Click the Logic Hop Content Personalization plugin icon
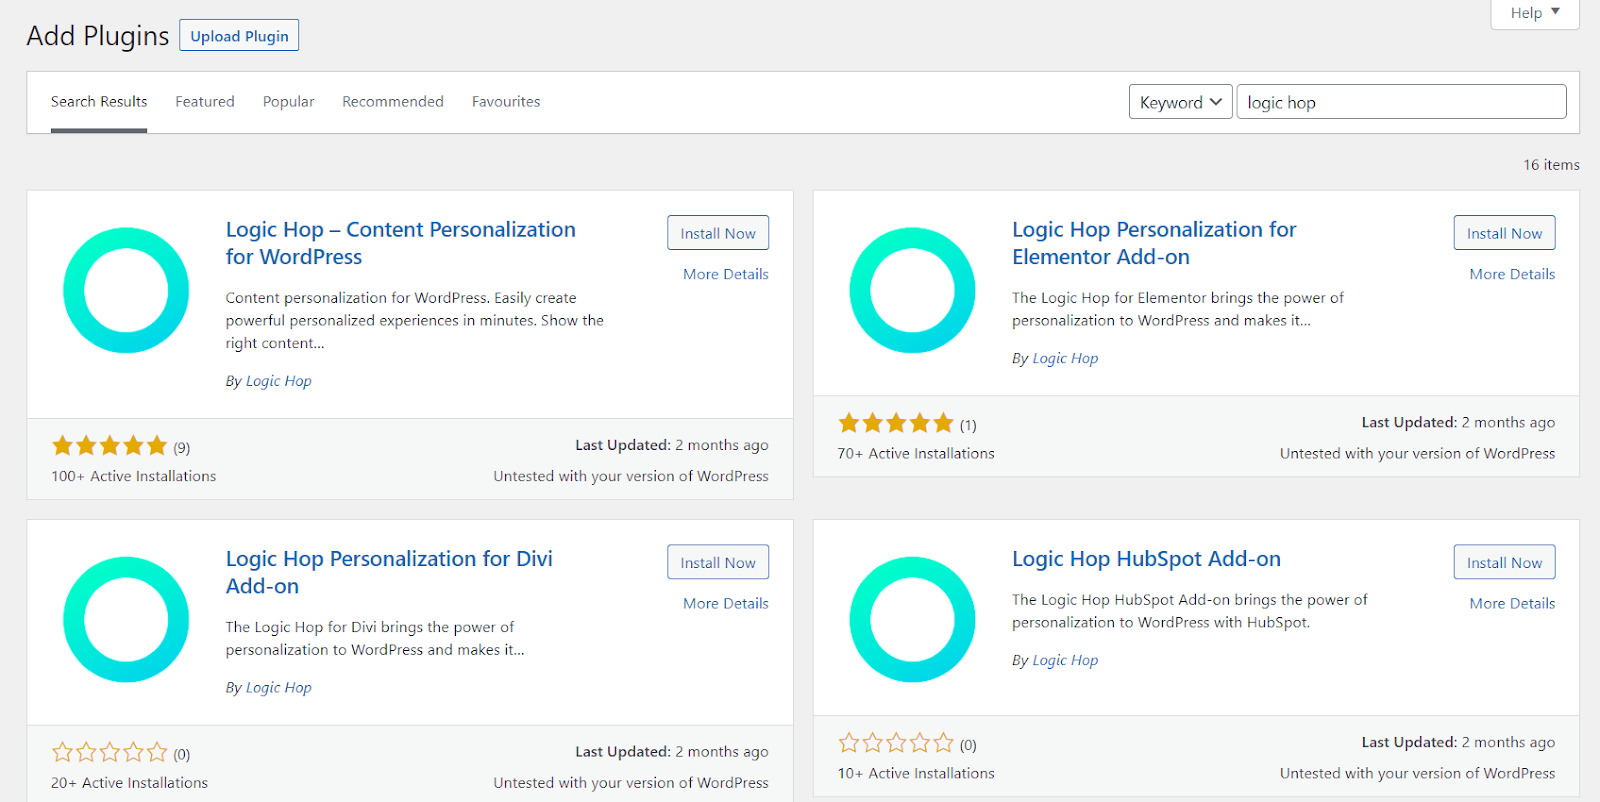 click(126, 290)
